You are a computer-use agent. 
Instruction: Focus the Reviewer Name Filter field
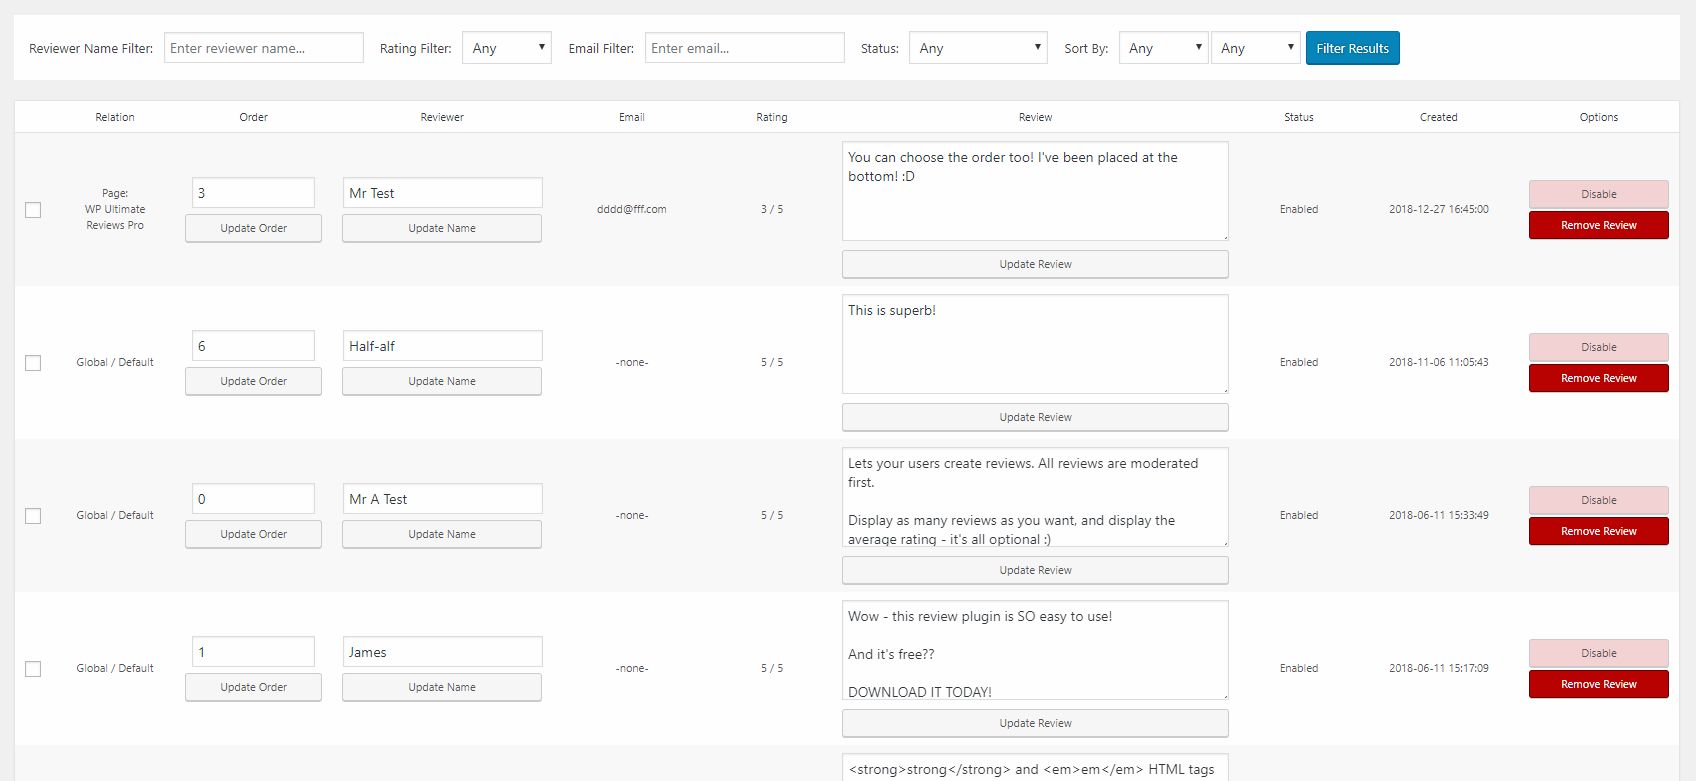pos(263,48)
